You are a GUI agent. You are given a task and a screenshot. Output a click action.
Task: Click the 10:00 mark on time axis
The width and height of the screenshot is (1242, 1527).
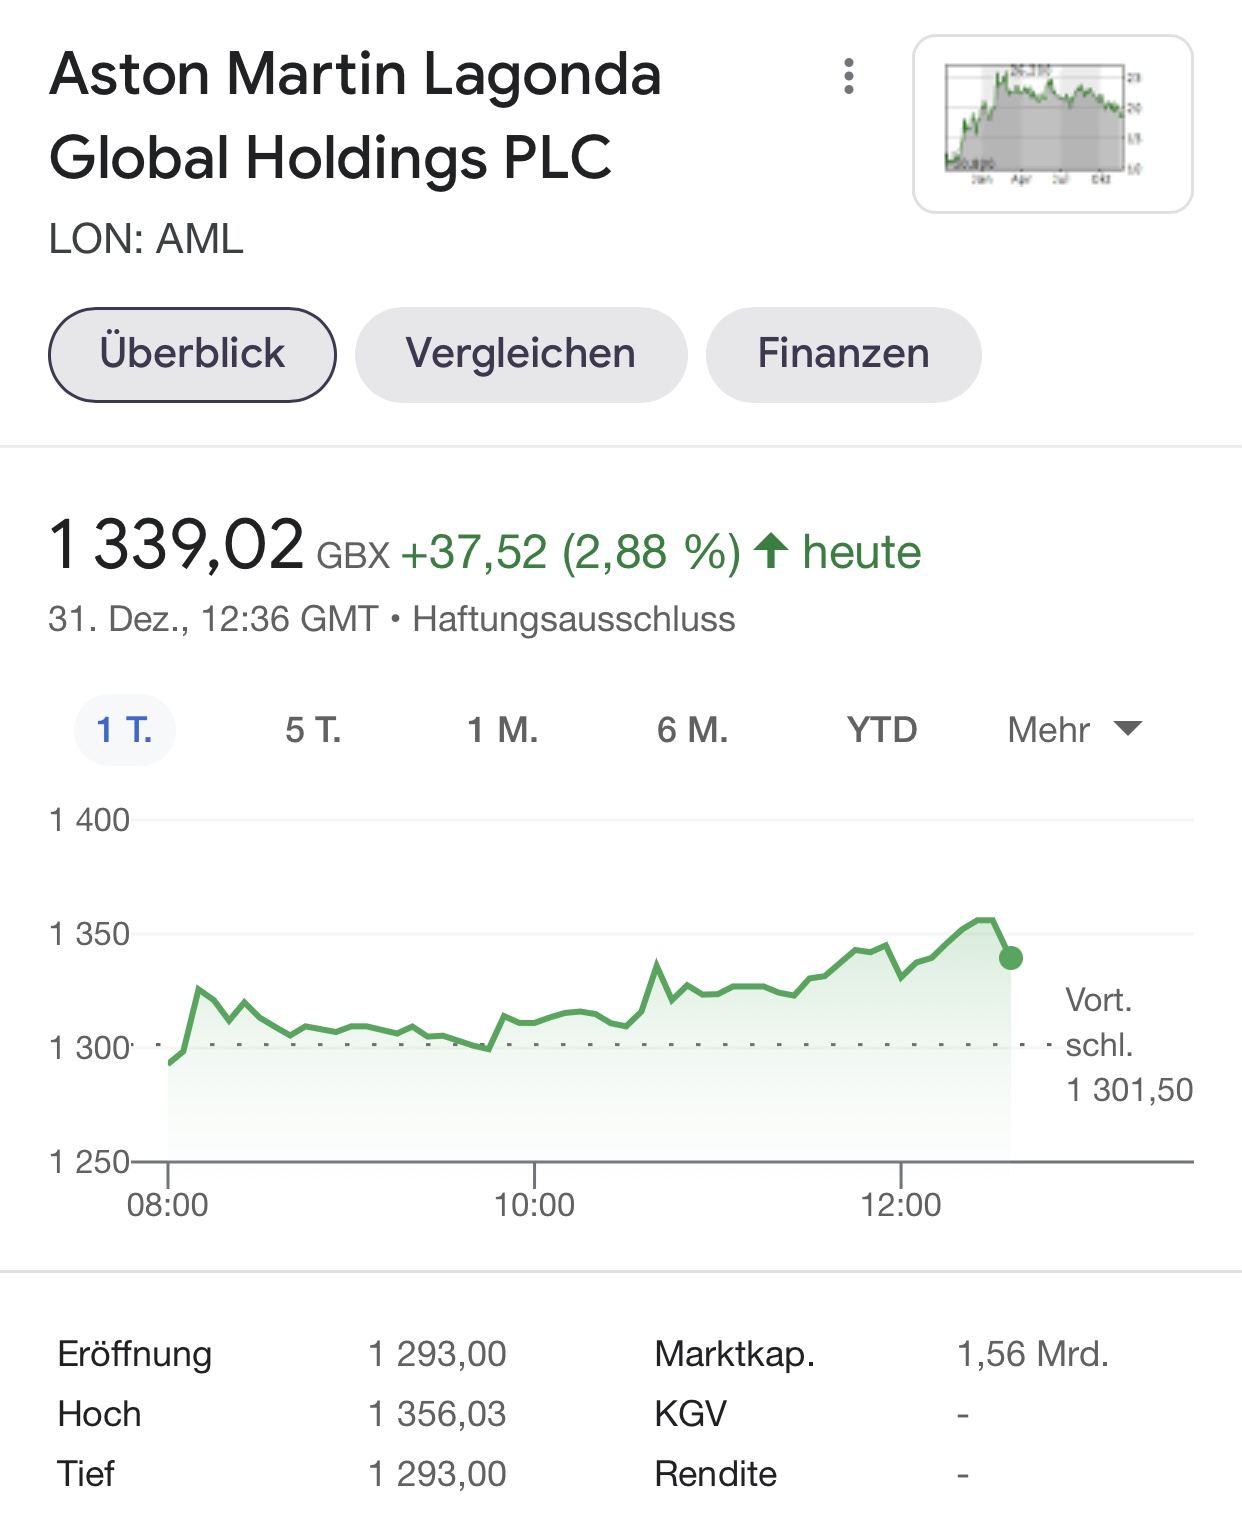[x=534, y=1204]
